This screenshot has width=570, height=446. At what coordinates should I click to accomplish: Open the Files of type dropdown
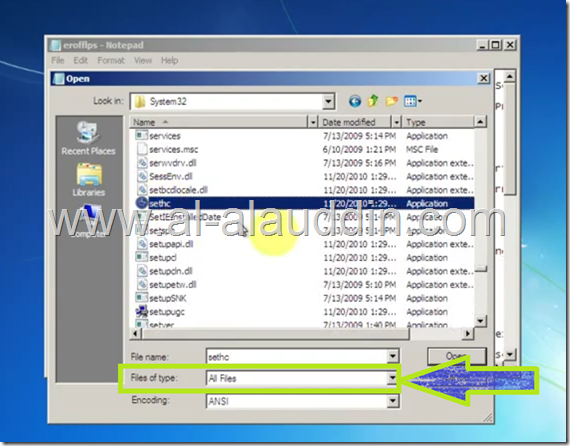point(392,378)
